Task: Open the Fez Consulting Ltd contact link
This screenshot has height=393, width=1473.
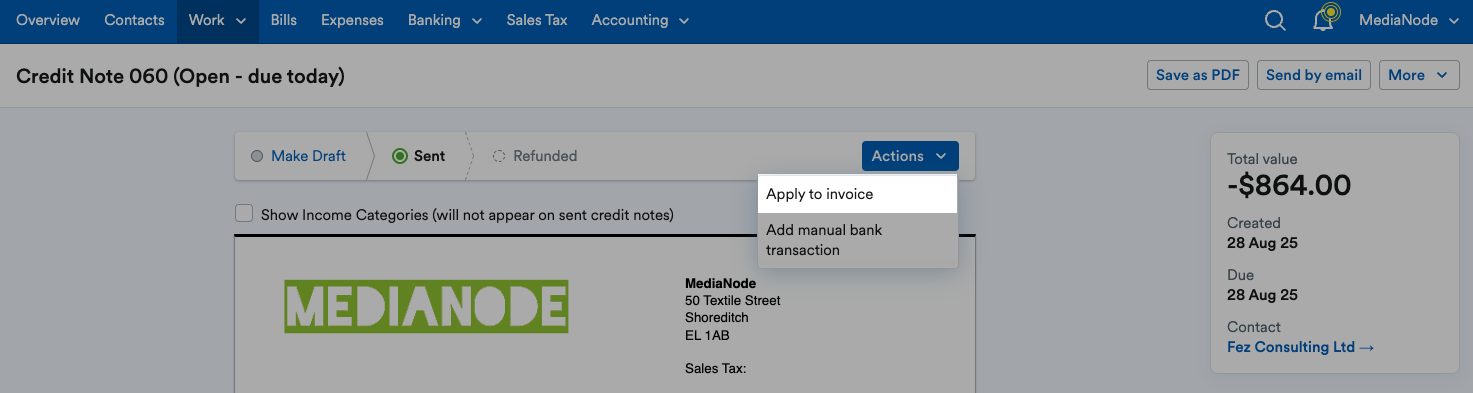Action: tap(1300, 347)
